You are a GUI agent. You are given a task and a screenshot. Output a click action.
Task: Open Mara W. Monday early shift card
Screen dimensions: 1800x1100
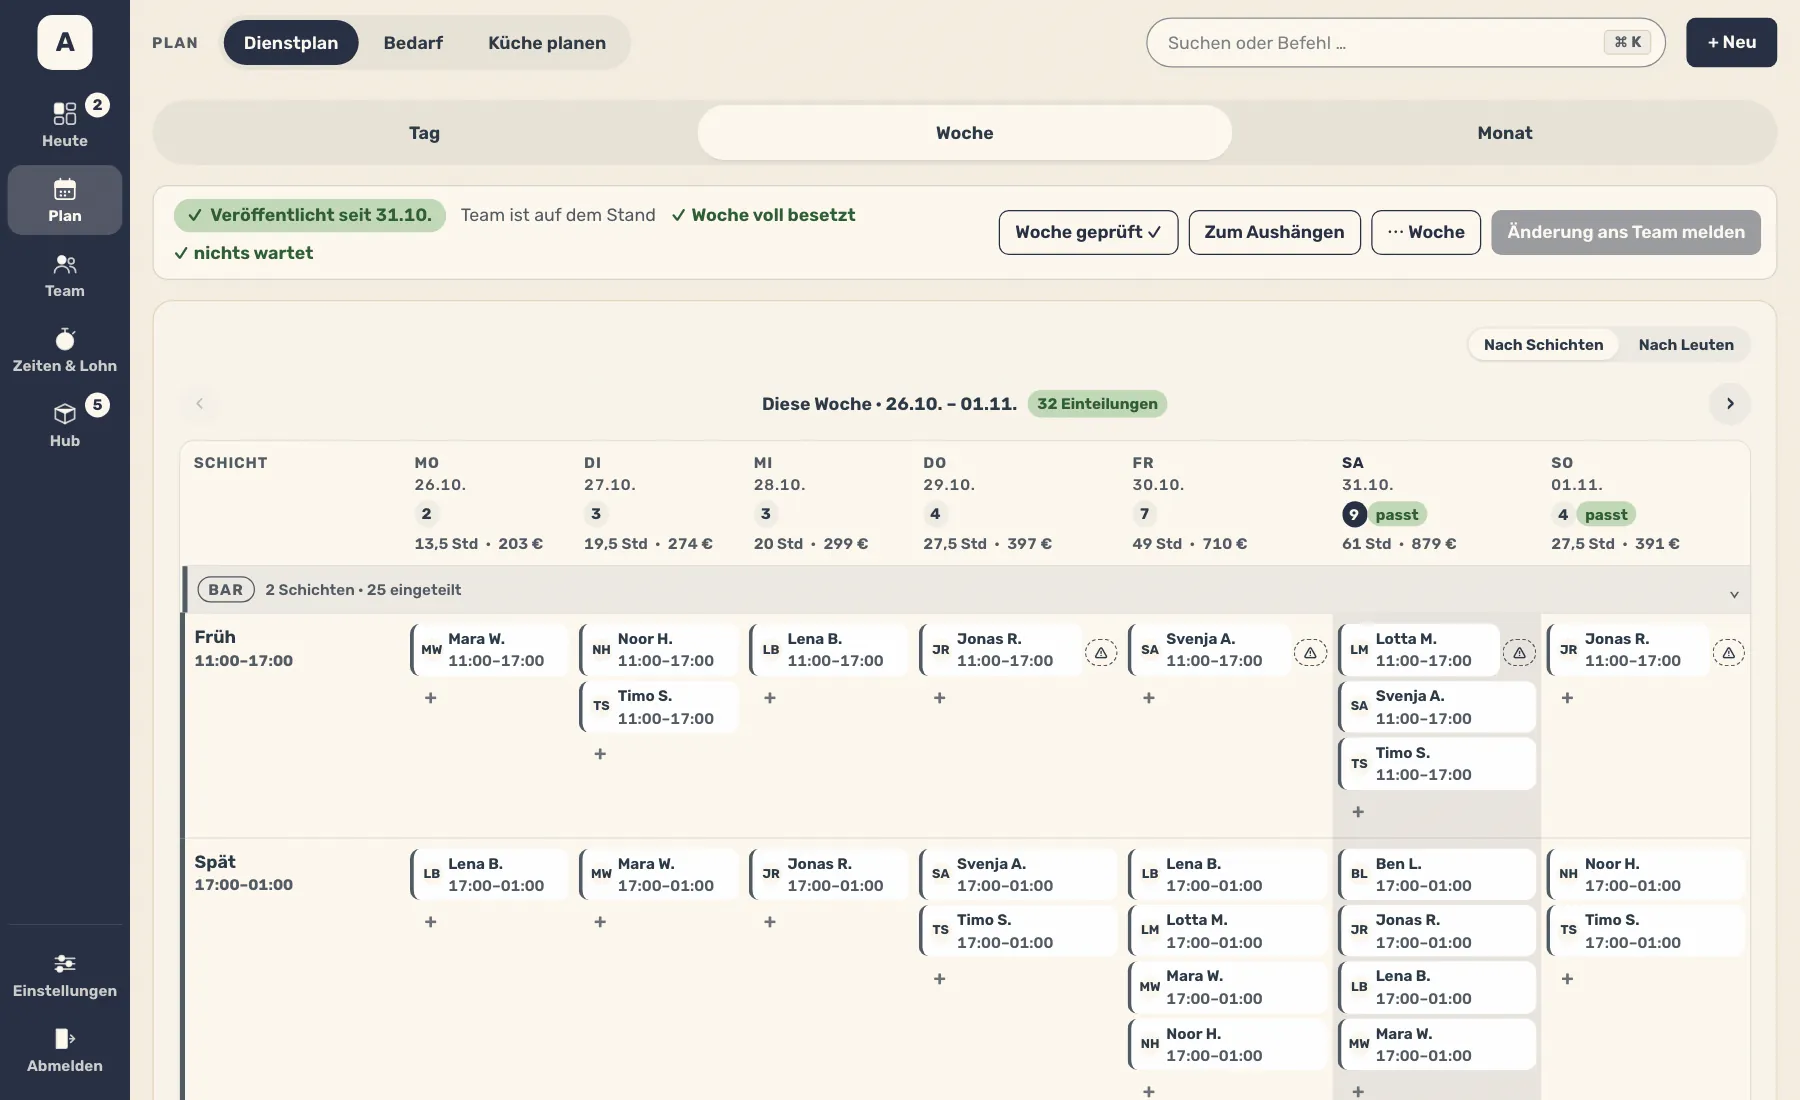tap(489, 650)
